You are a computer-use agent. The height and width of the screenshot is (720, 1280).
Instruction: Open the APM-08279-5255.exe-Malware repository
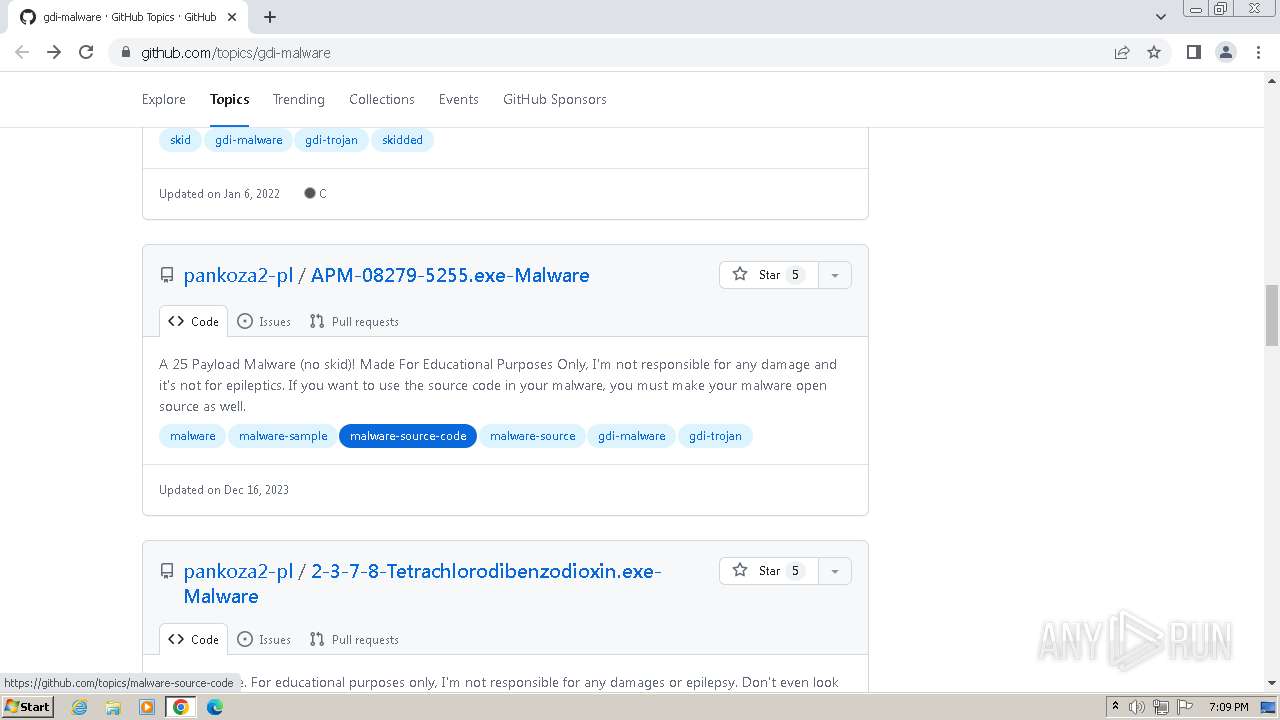tap(450, 275)
